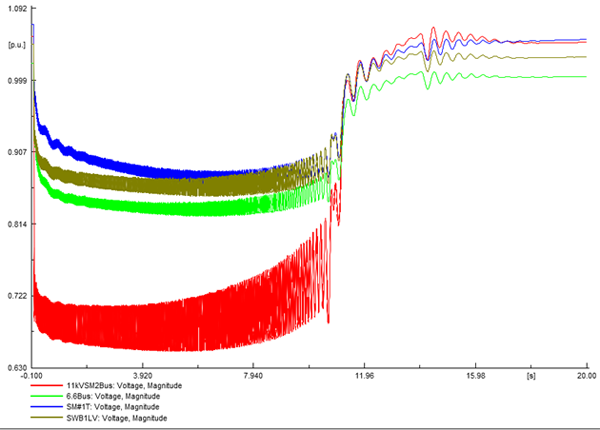Click the 0.999 y-axis tick label
The image size is (600, 430).
click(x=15, y=80)
